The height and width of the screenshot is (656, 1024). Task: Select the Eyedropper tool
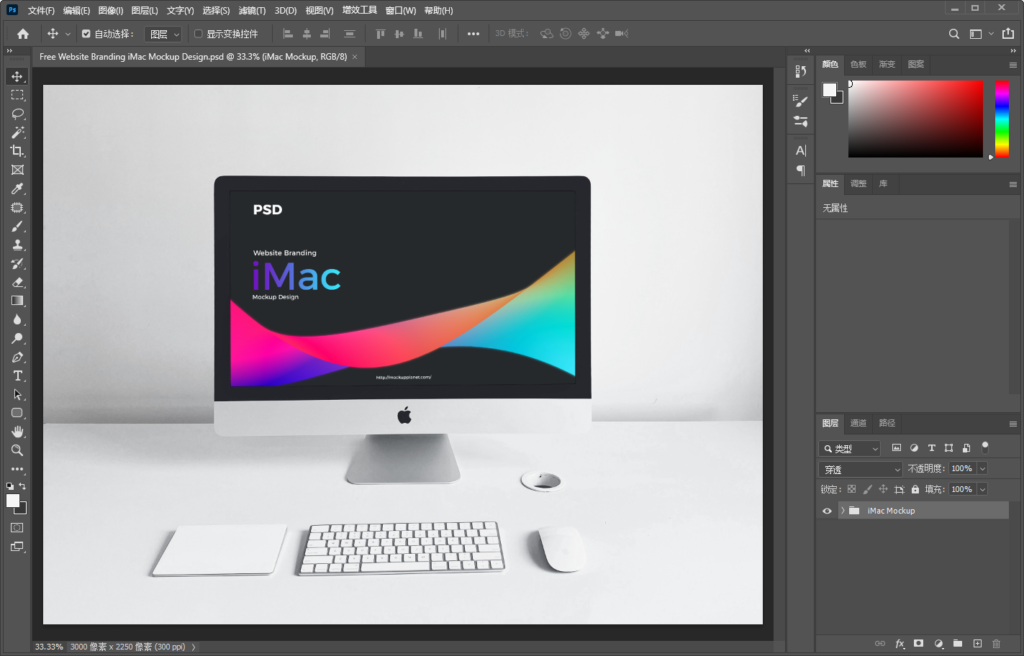(17, 189)
